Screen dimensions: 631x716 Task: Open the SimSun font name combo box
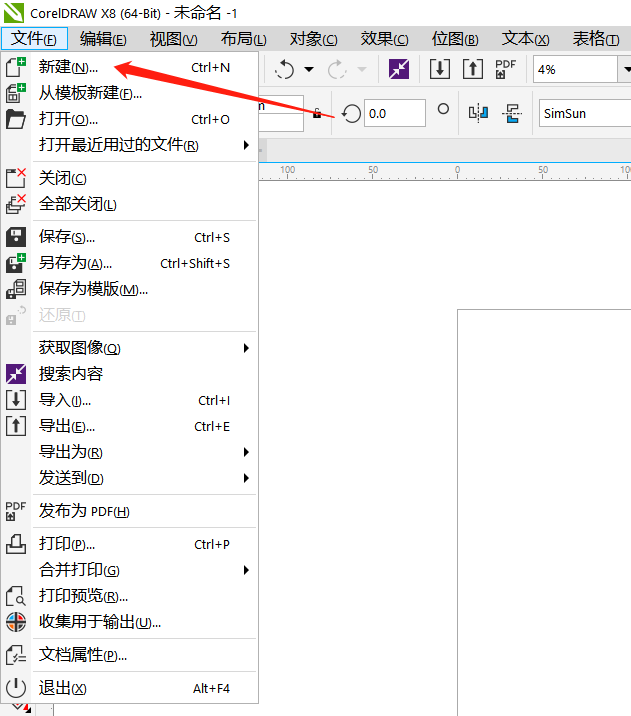[585, 113]
